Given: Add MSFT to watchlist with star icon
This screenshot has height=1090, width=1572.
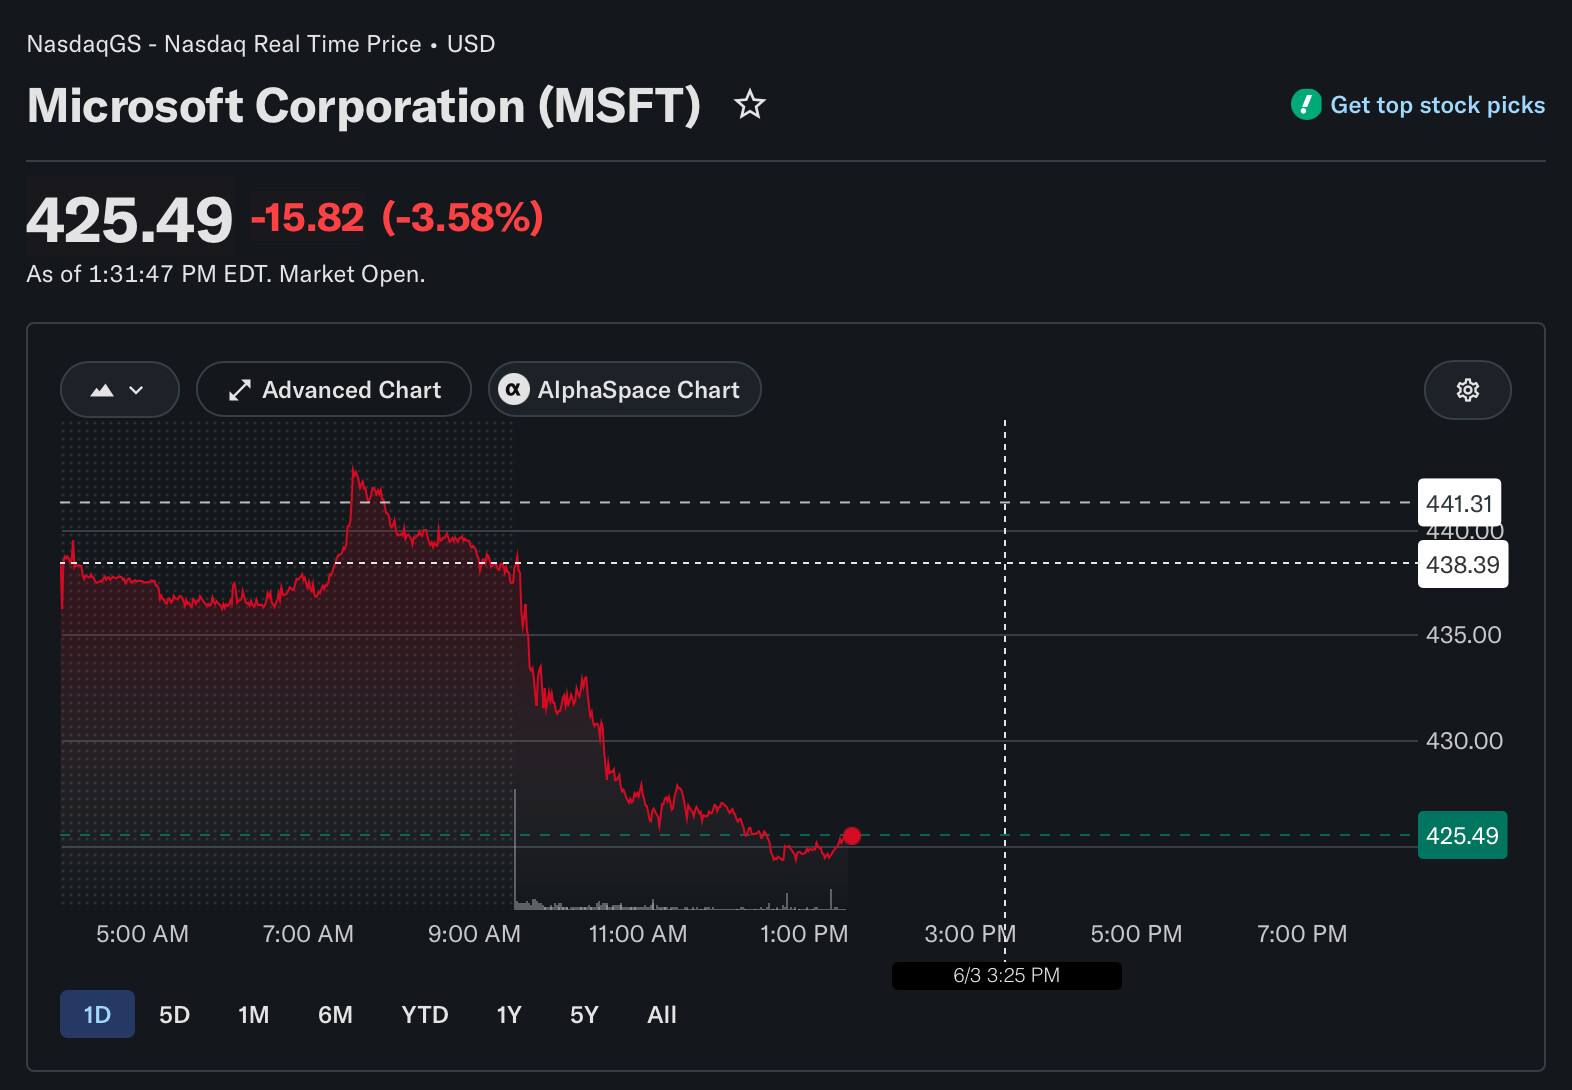Looking at the screenshot, I should 750,104.
